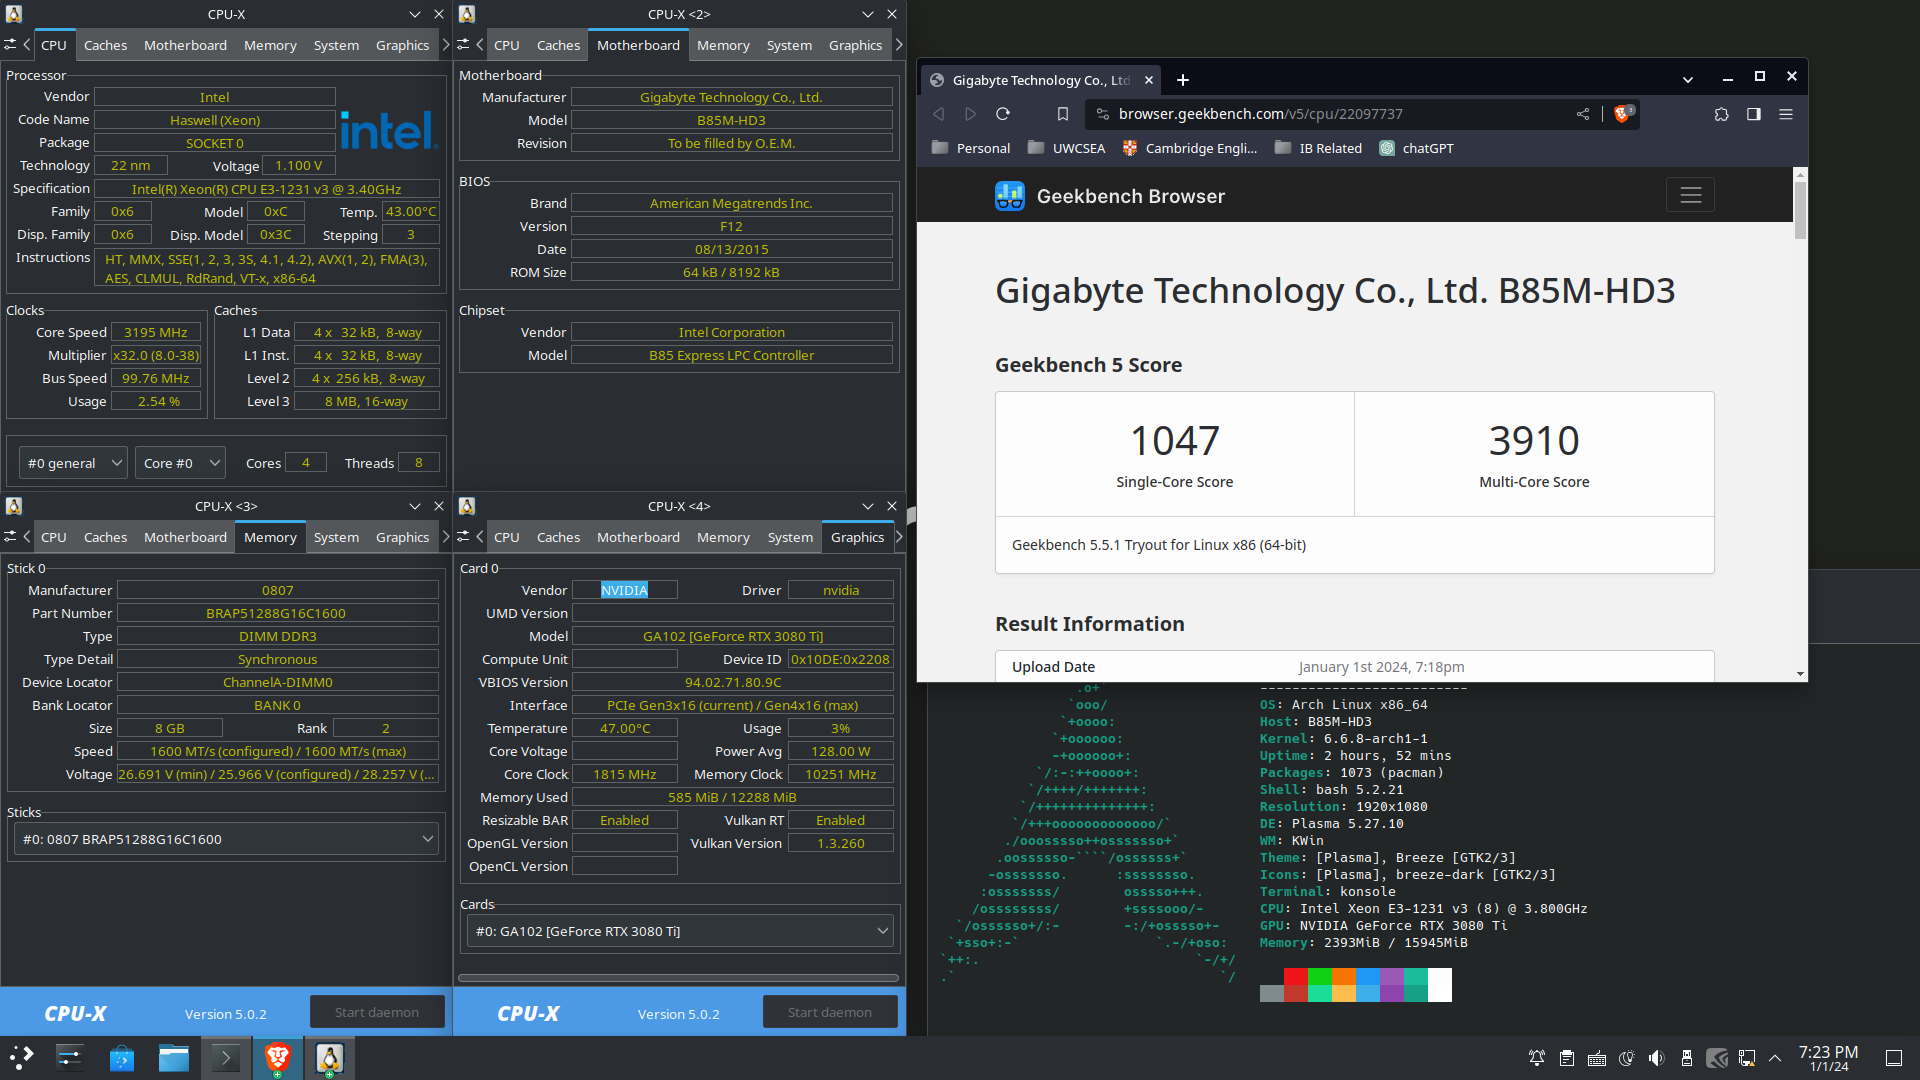Open the clock showing 7:23 PM
This screenshot has height=1080, width=1920.
pyautogui.click(x=1828, y=1058)
